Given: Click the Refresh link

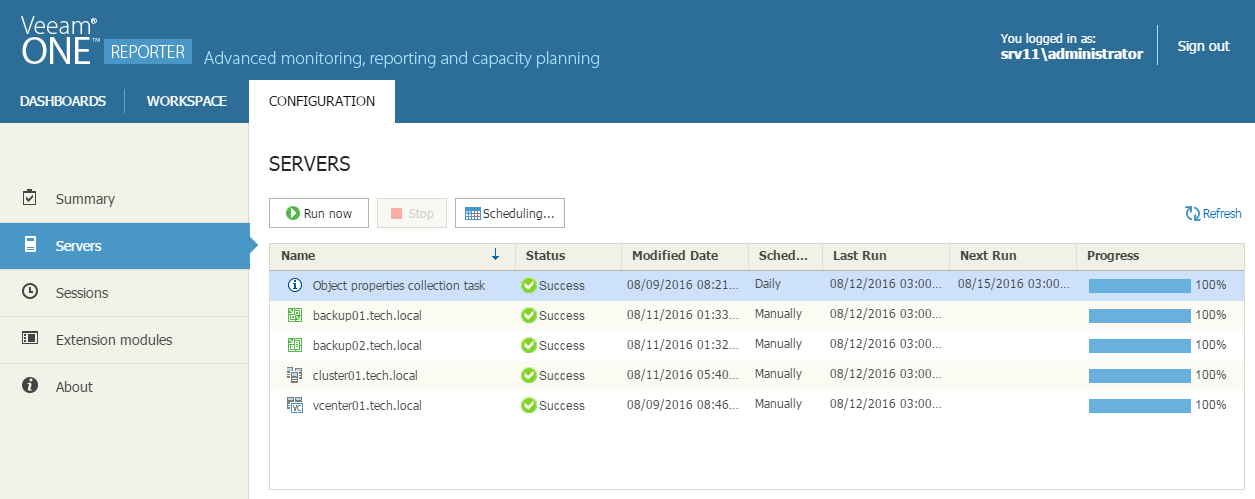Looking at the screenshot, I should pyautogui.click(x=1213, y=213).
